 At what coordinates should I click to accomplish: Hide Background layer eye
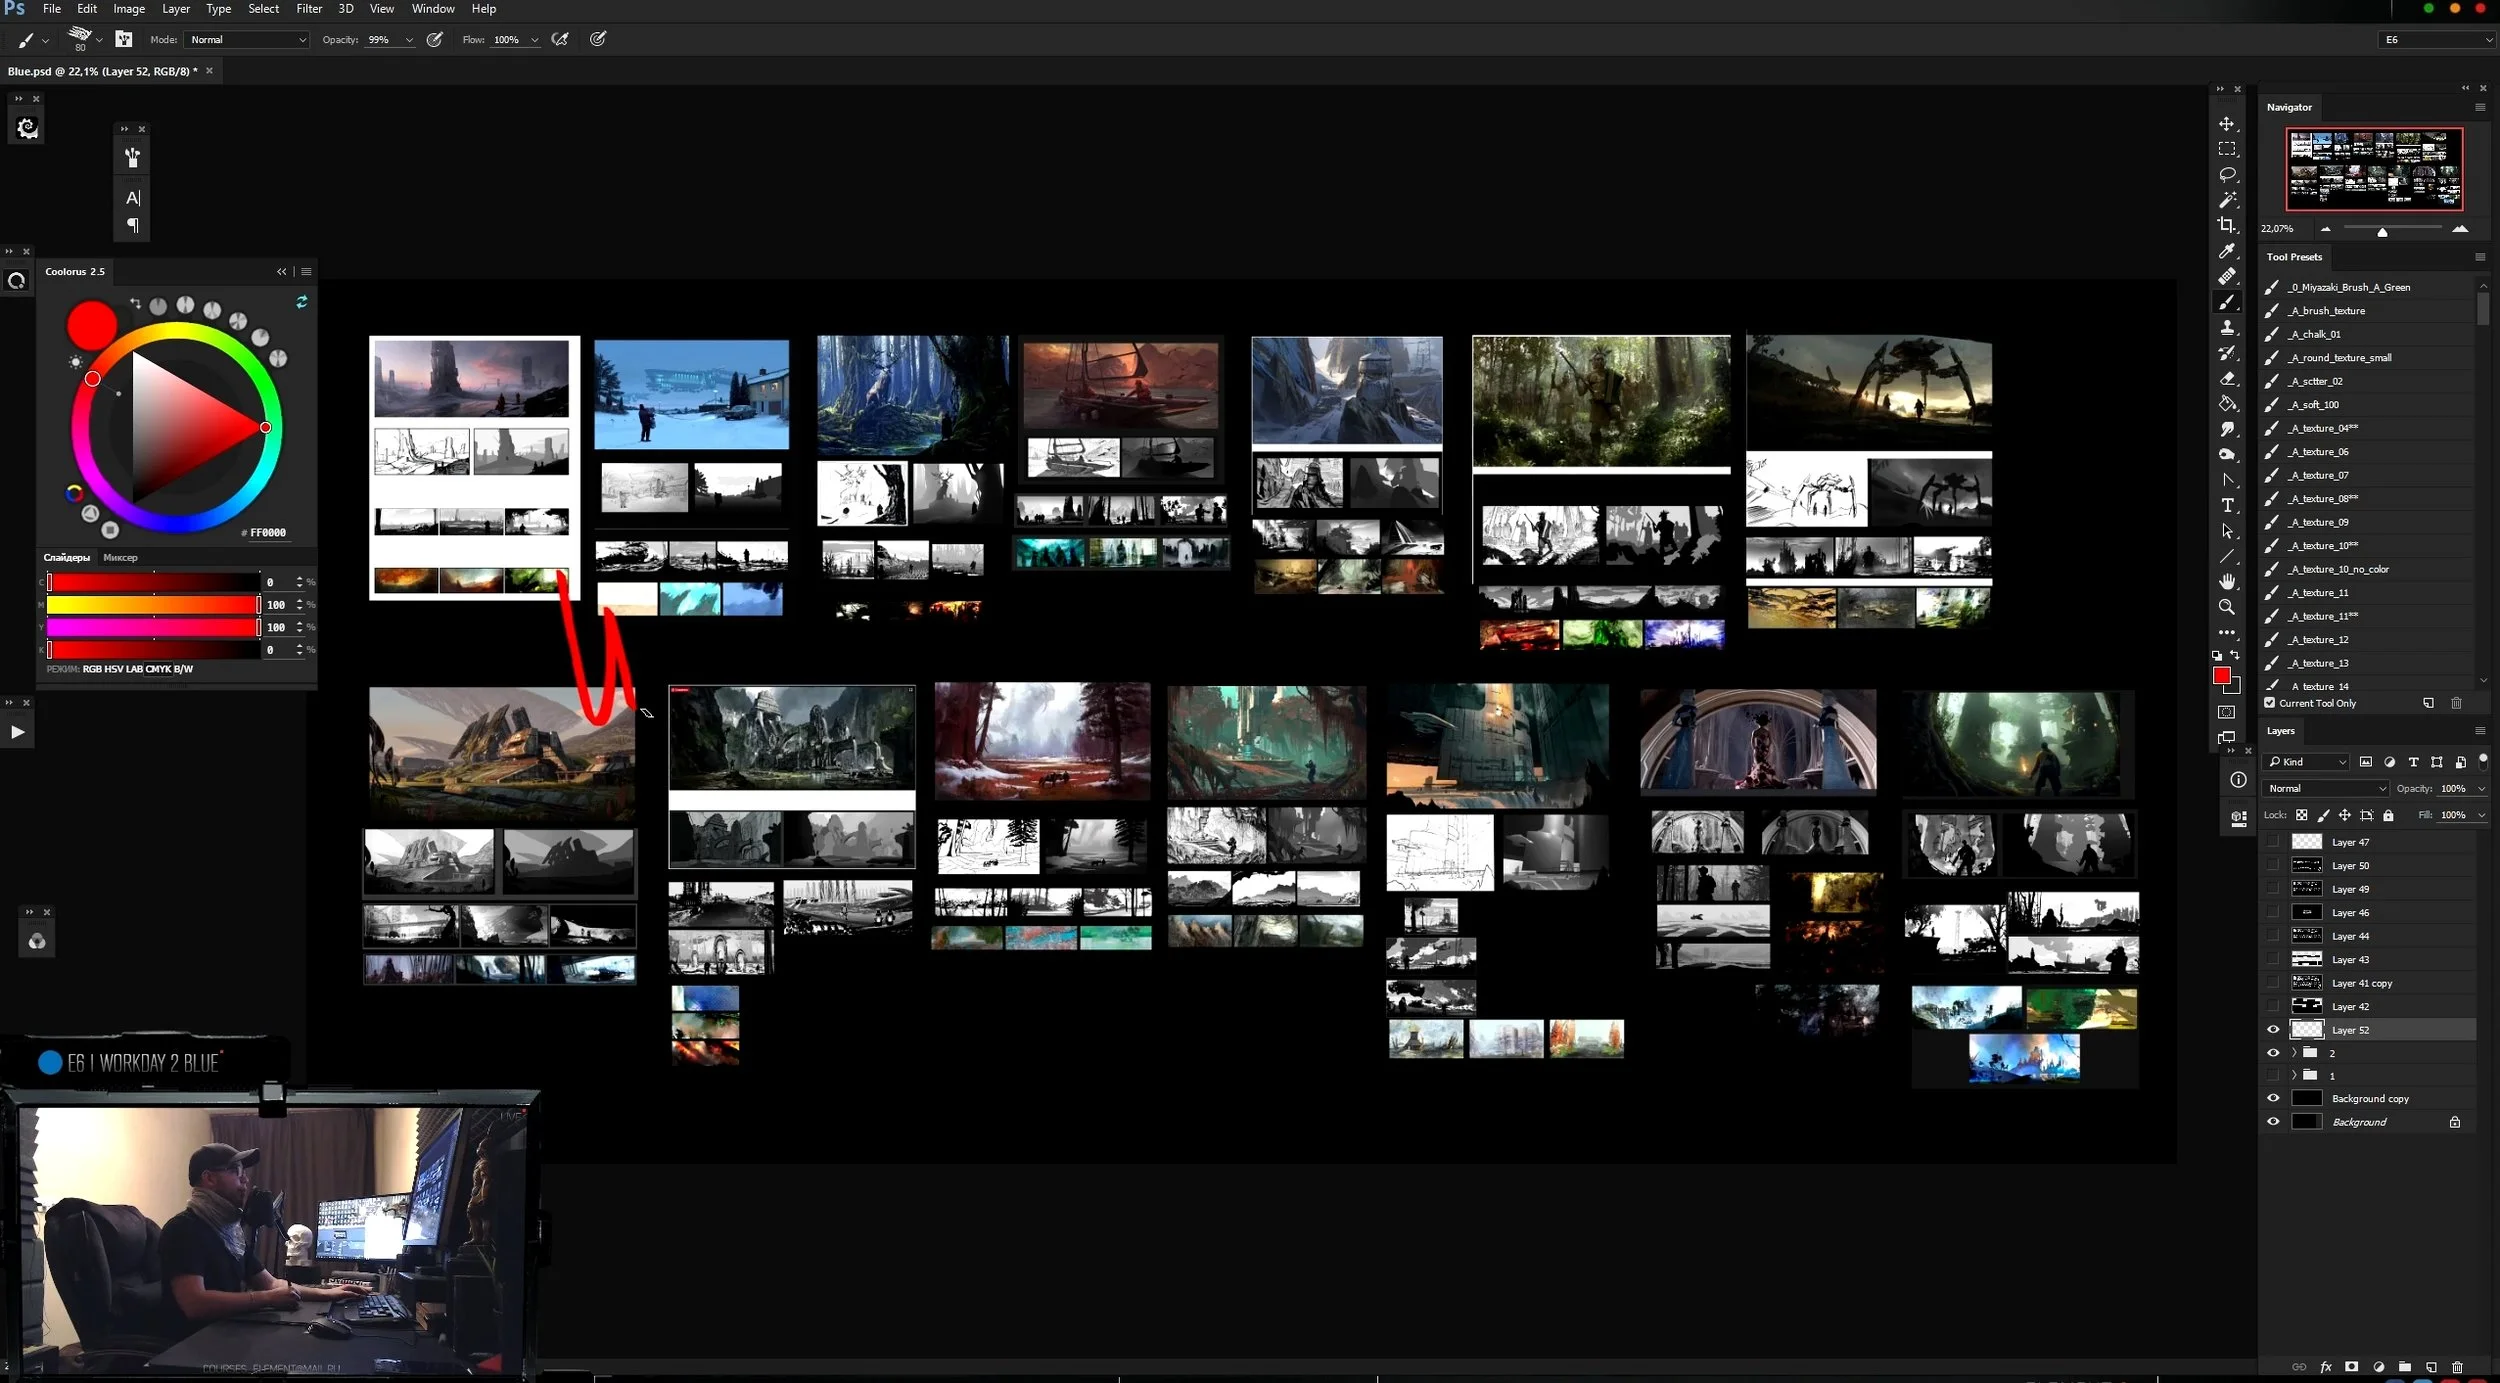pos(2273,1122)
